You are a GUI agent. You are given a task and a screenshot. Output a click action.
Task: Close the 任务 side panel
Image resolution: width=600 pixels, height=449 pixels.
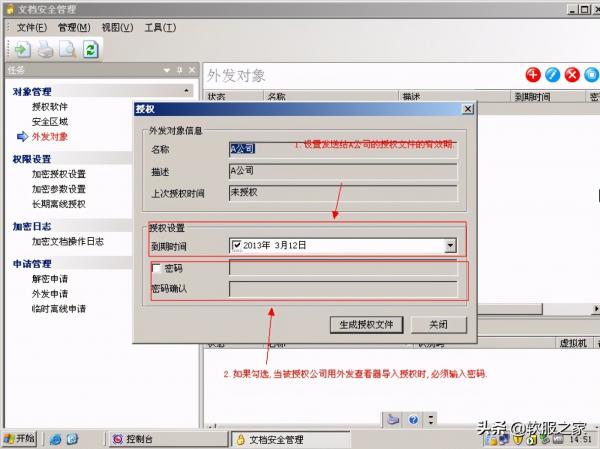click(x=192, y=70)
